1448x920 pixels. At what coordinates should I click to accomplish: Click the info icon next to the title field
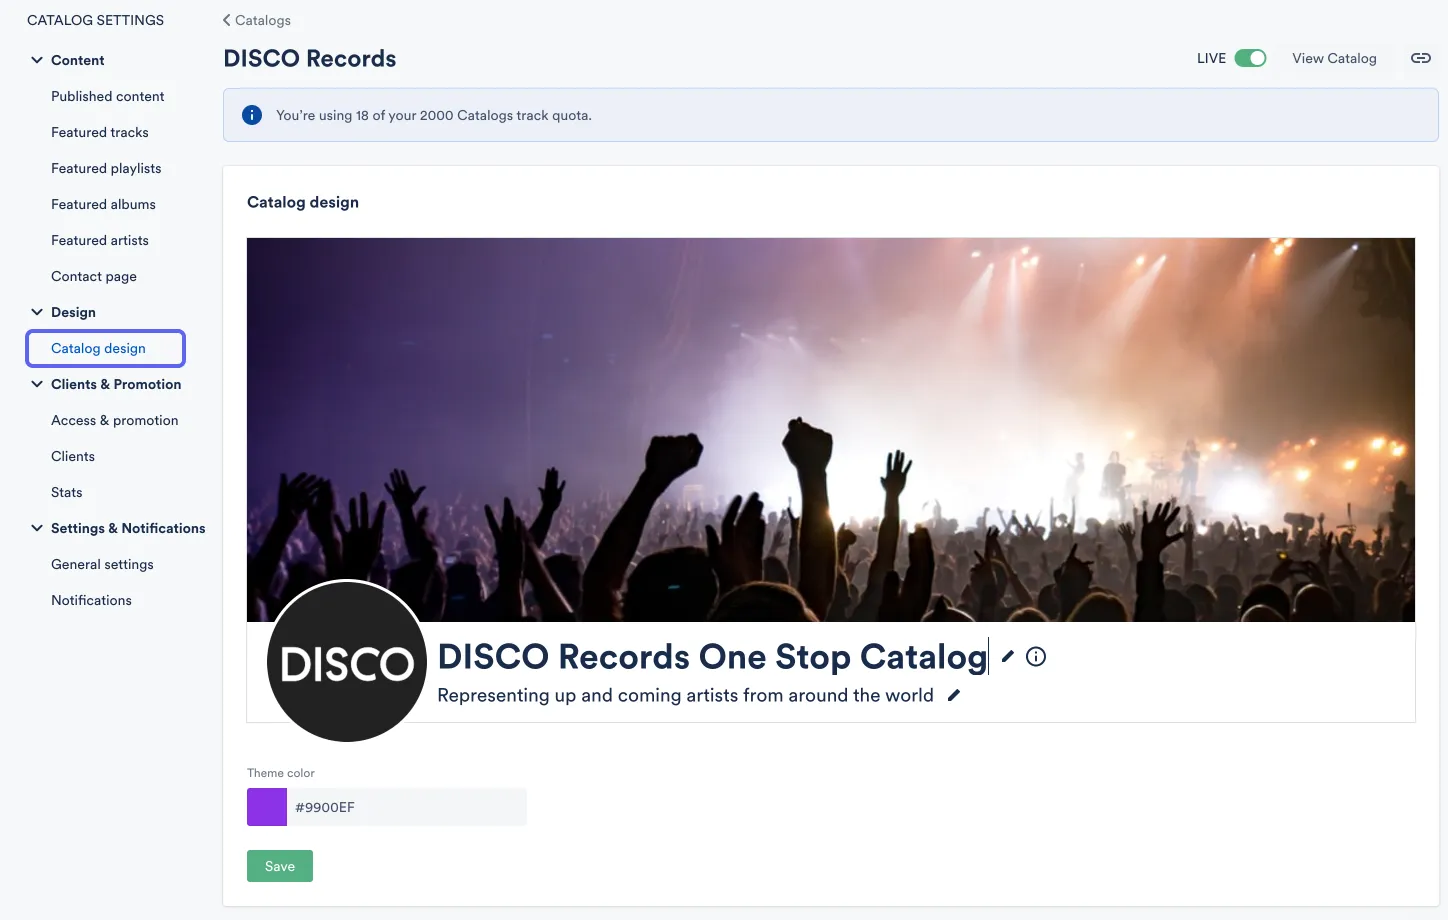pos(1036,656)
